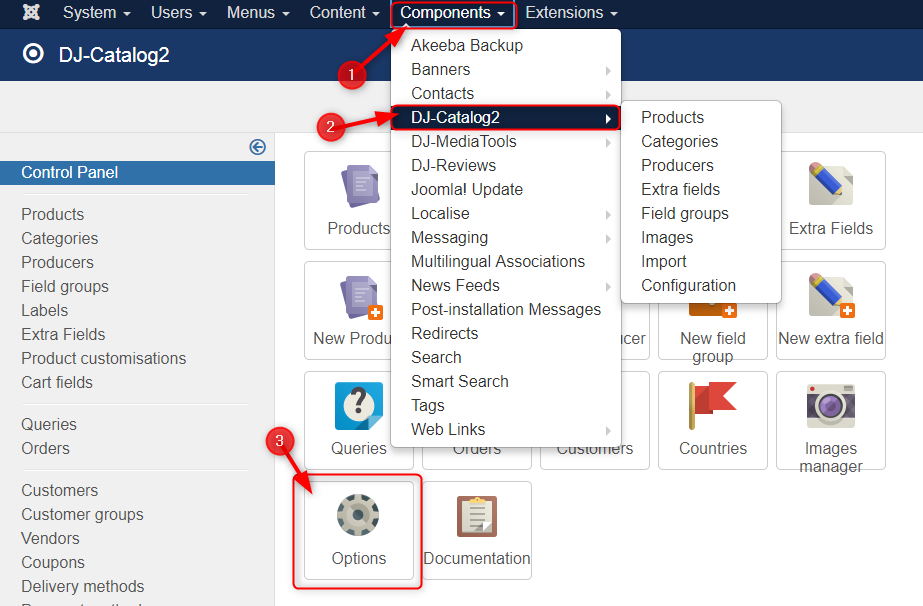923x606 pixels.
Task: Open Cart fields sidebar link
Action: click(x=57, y=383)
